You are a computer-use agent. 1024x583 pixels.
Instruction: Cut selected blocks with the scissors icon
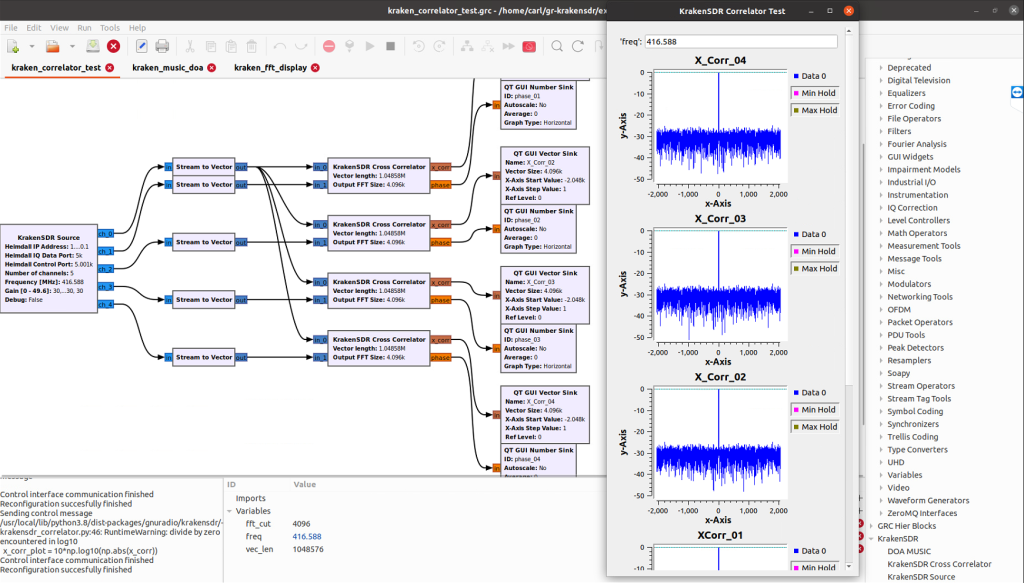point(189,46)
